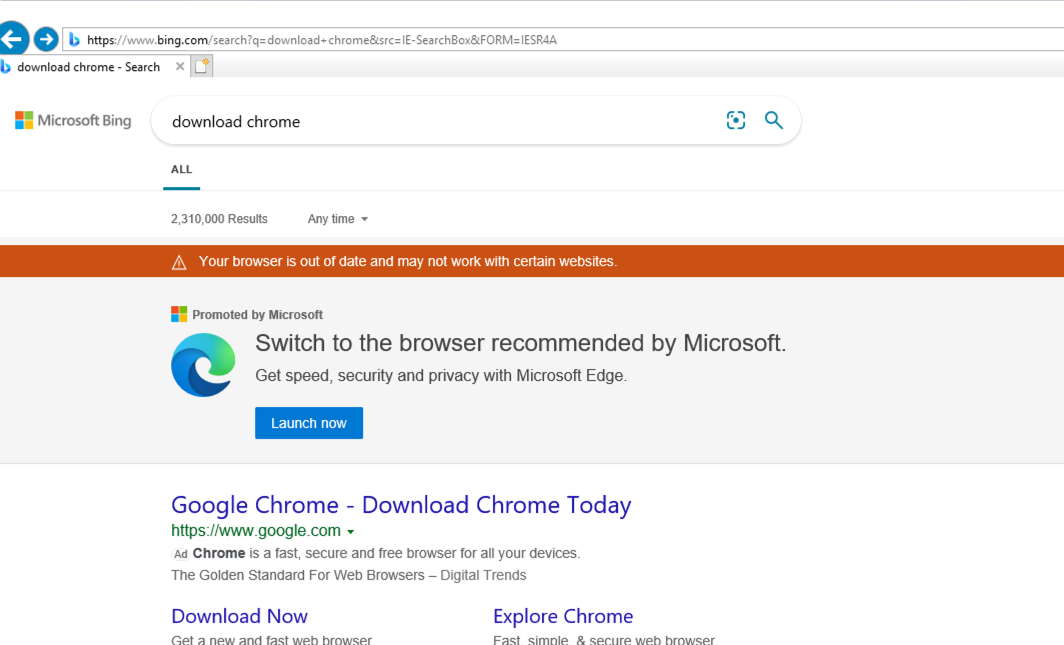Open the visual search camera icon

[736, 121]
